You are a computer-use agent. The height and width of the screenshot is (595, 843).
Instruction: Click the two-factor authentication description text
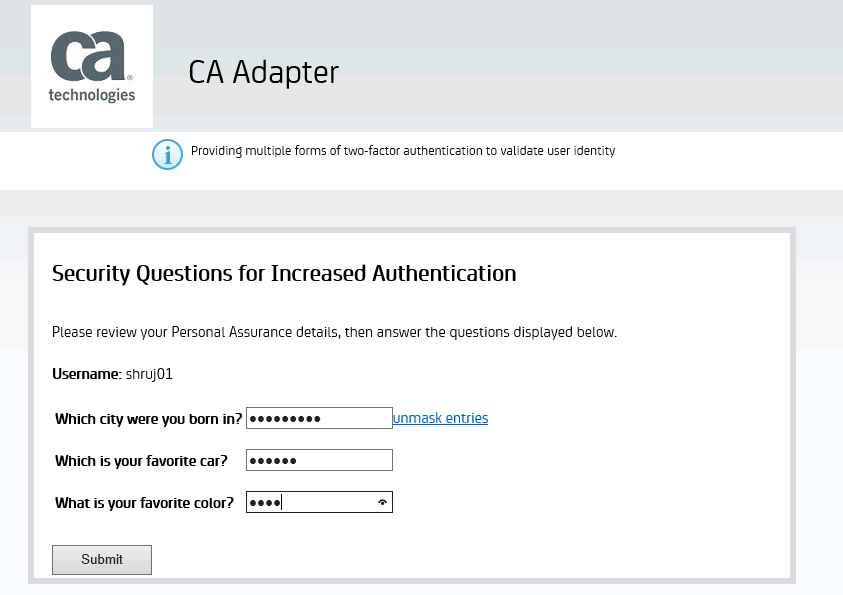click(x=403, y=151)
